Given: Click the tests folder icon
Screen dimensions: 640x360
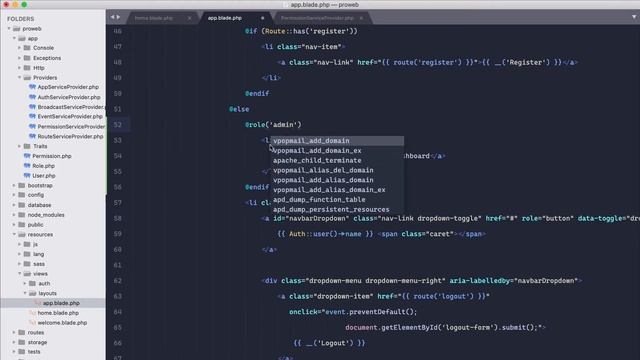Looking at the screenshot, I should coord(22,351).
